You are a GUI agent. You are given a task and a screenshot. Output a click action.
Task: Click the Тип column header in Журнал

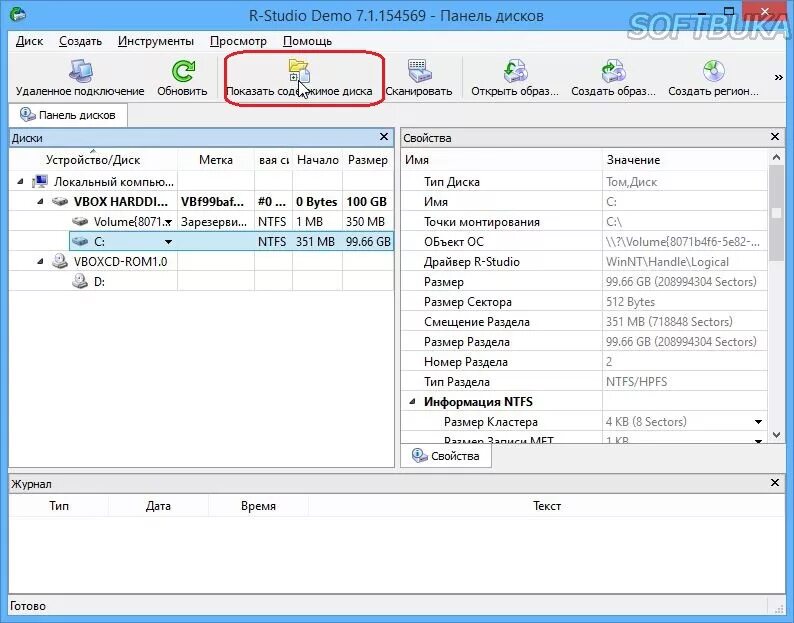coord(59,506)
